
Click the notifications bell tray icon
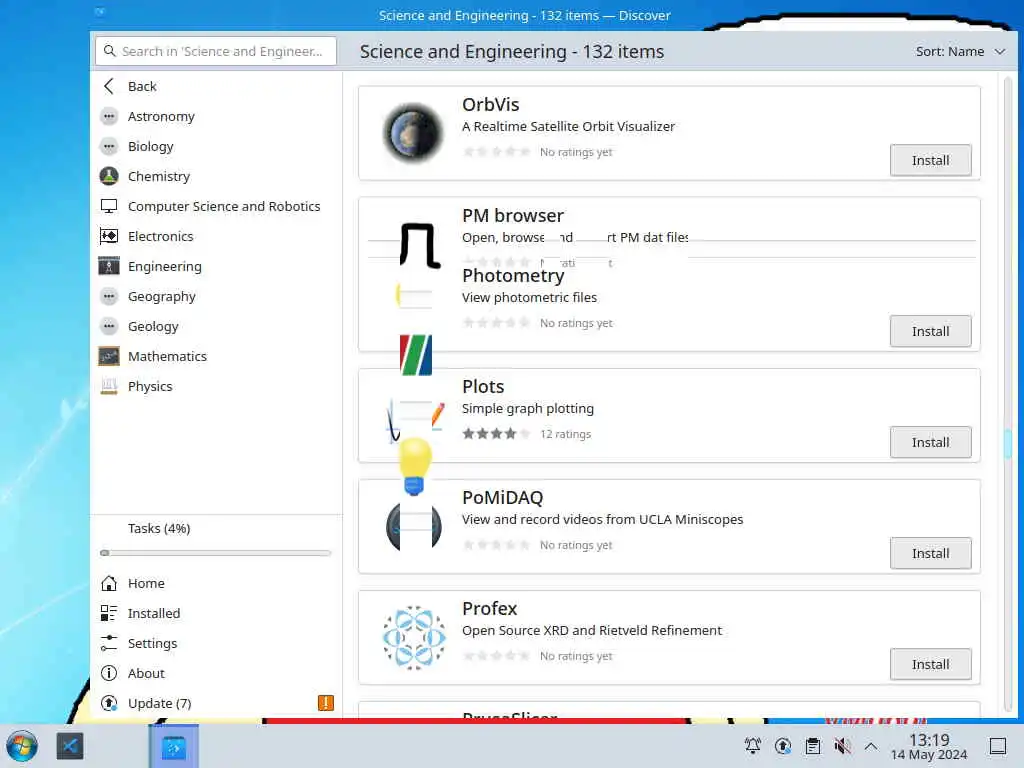[753, 746]
